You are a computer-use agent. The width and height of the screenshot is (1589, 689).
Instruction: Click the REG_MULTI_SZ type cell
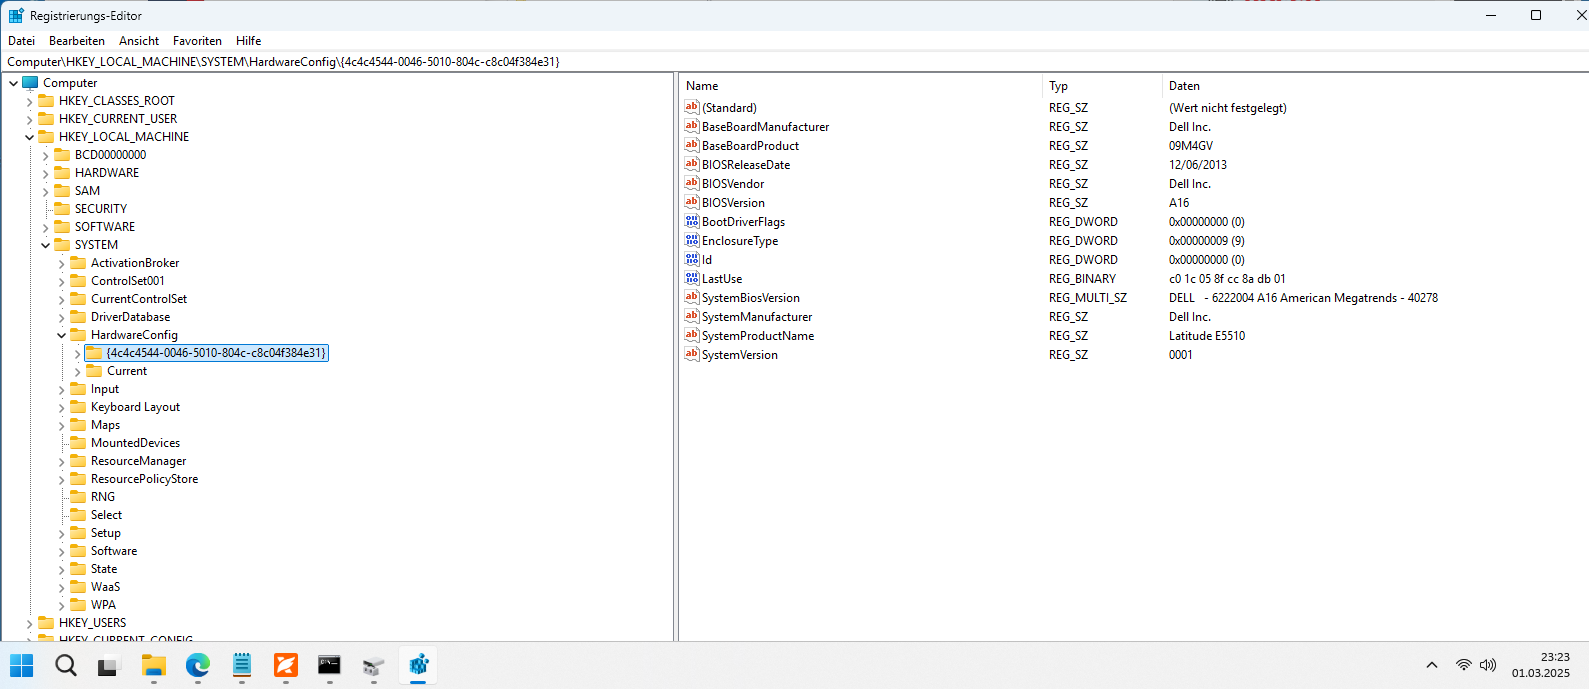(x=1088, y=298)
